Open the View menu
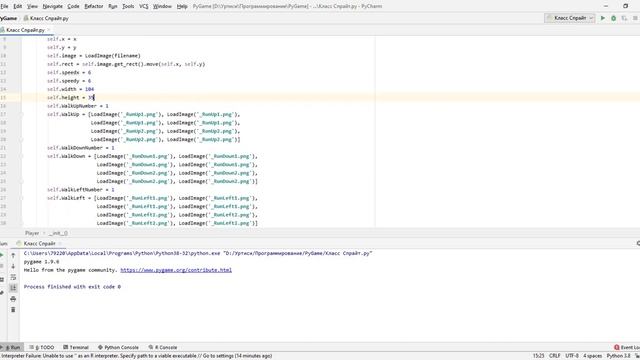This screenshot has width=640, height=360. tap(32, 6)
